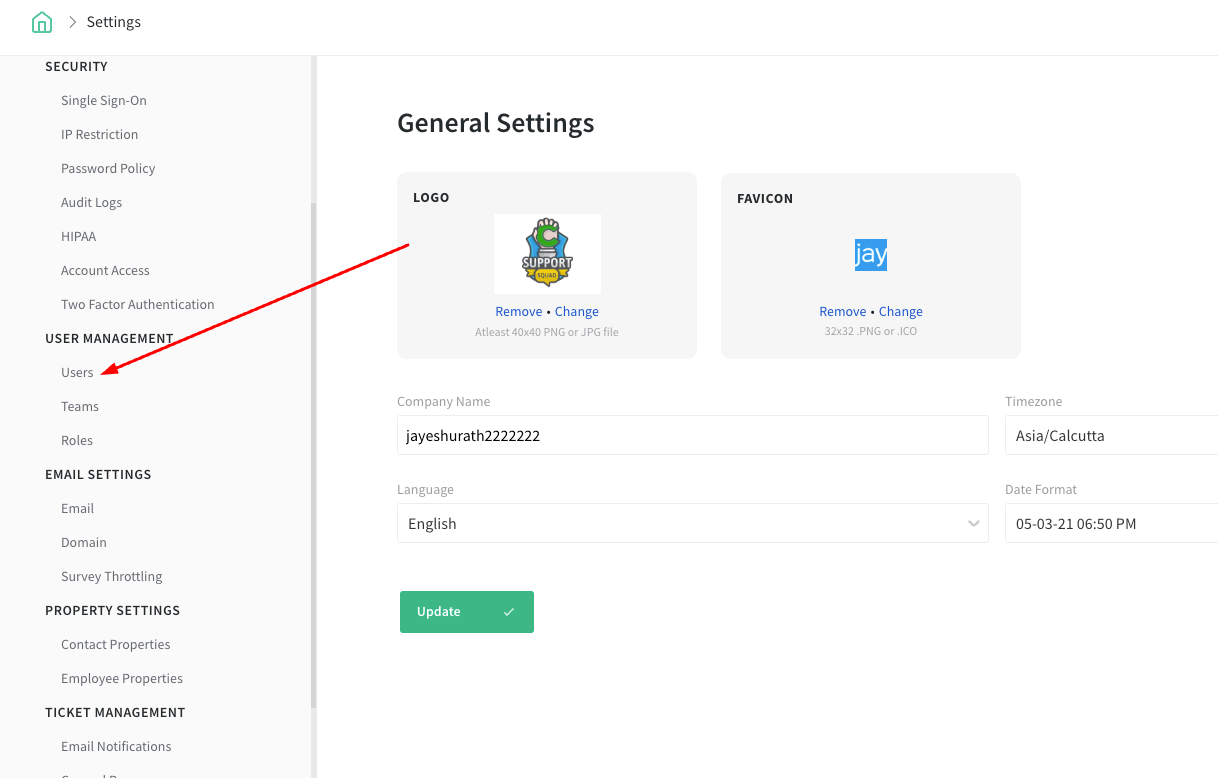
Task: Open Domain under Email Settings
Action: [x=84, y=542]
